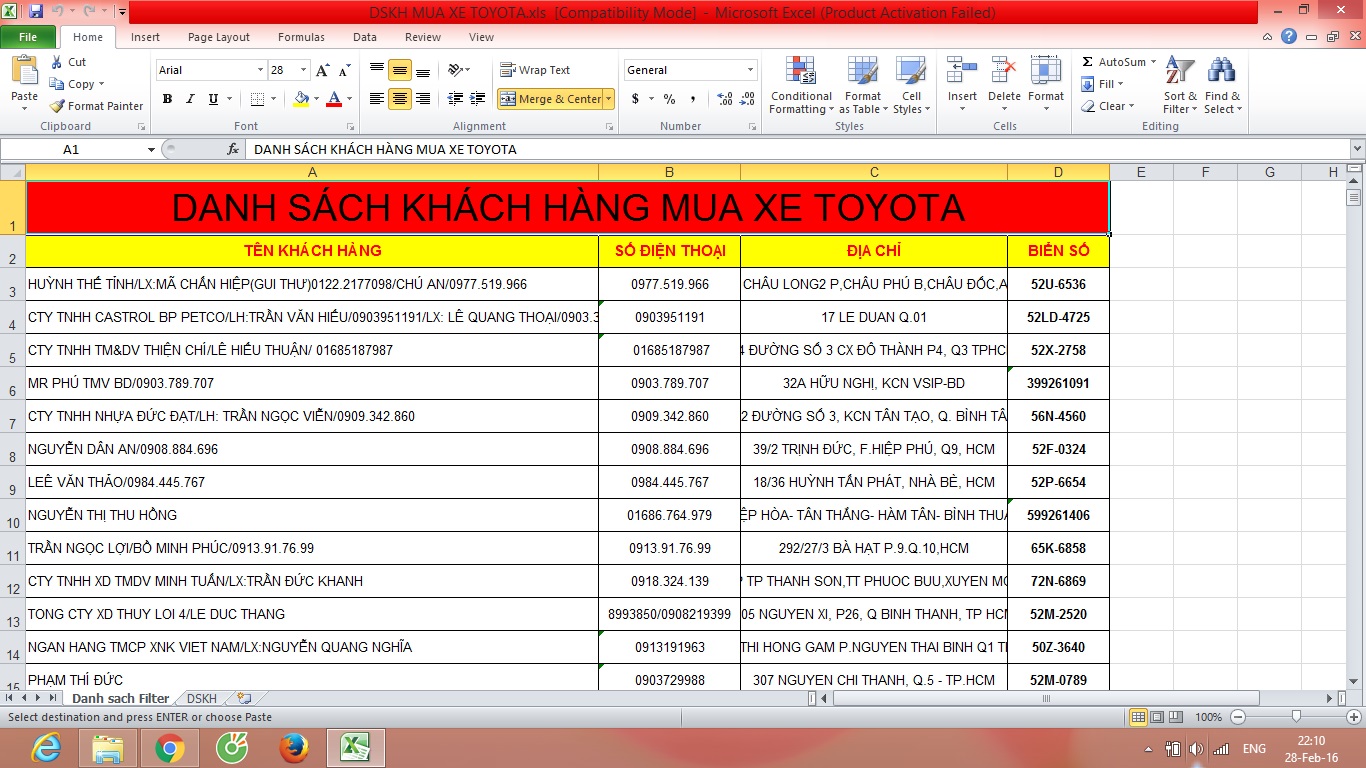Viewport: 1366px width, 768px height.
Task: Open Customize Quick Access Toolbar dropdown
Action: (x=122, y=12)
